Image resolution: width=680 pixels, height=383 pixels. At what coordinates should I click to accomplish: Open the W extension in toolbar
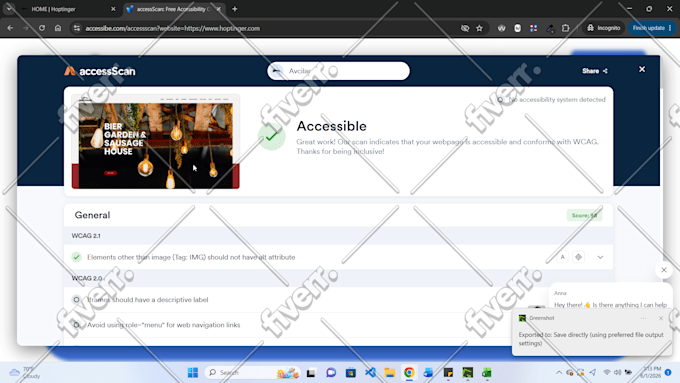tap(501, 28)
